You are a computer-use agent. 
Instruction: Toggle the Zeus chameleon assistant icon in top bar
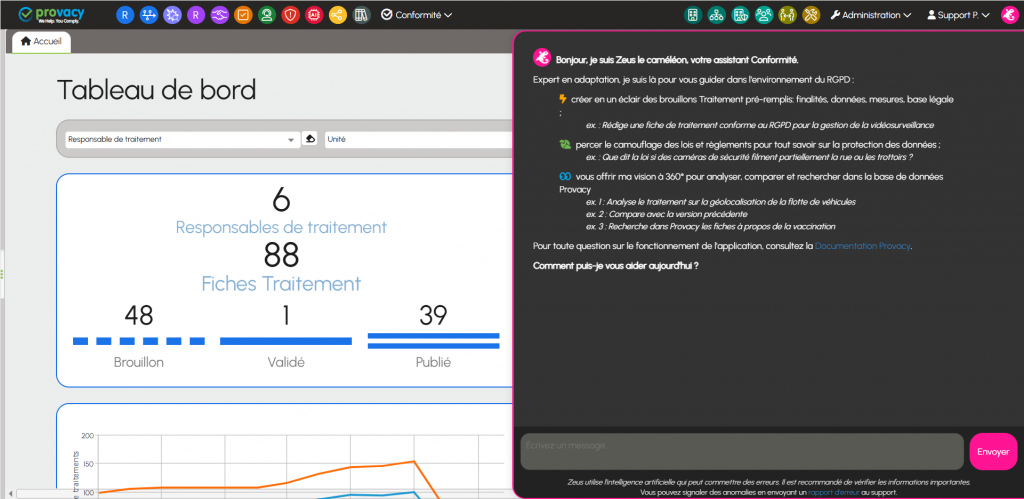1008,15
